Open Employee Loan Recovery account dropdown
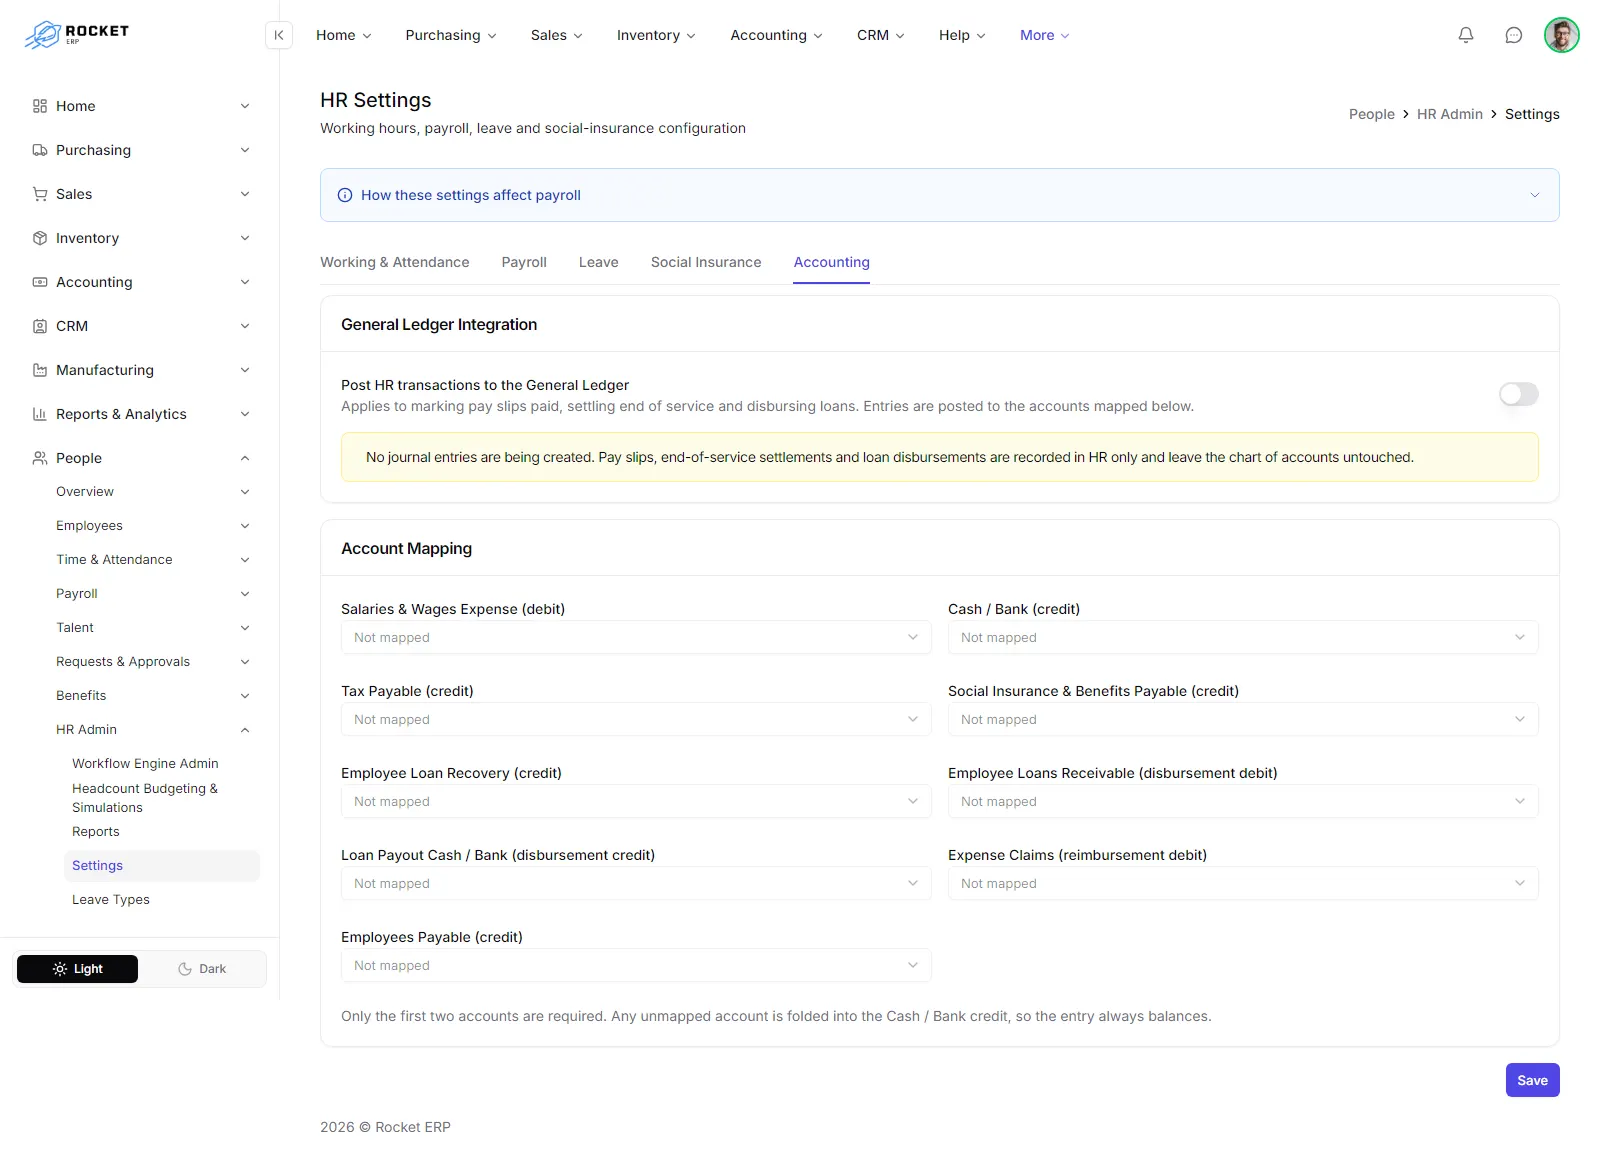Image resolution: width=1600 pixels, height=1157 pixels. (x=636, y=801)
